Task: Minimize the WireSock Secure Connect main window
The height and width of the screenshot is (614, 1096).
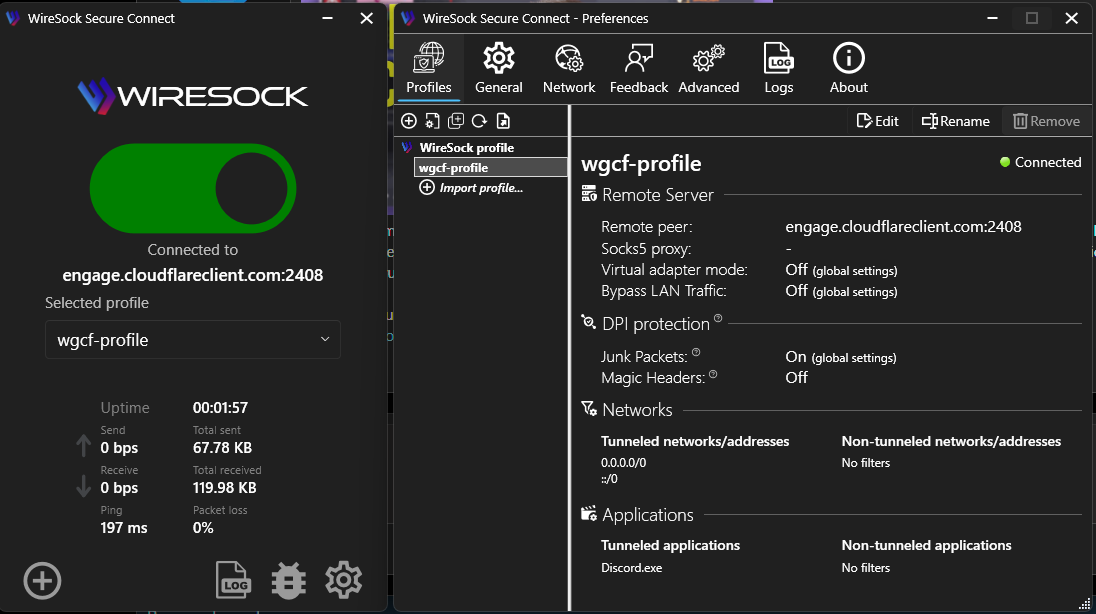Action: point(327,18)
